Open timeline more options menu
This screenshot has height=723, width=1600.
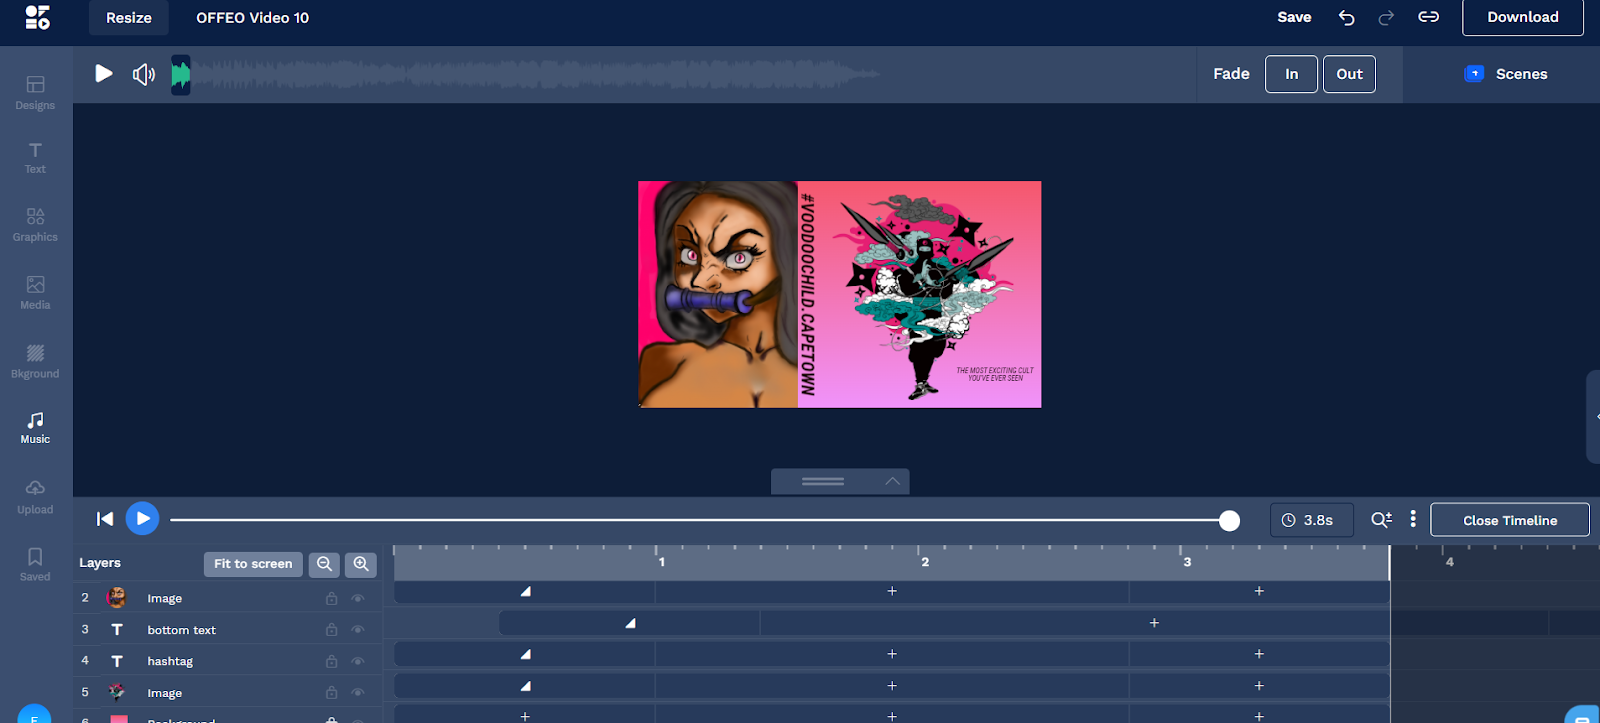coord(1413,519)
